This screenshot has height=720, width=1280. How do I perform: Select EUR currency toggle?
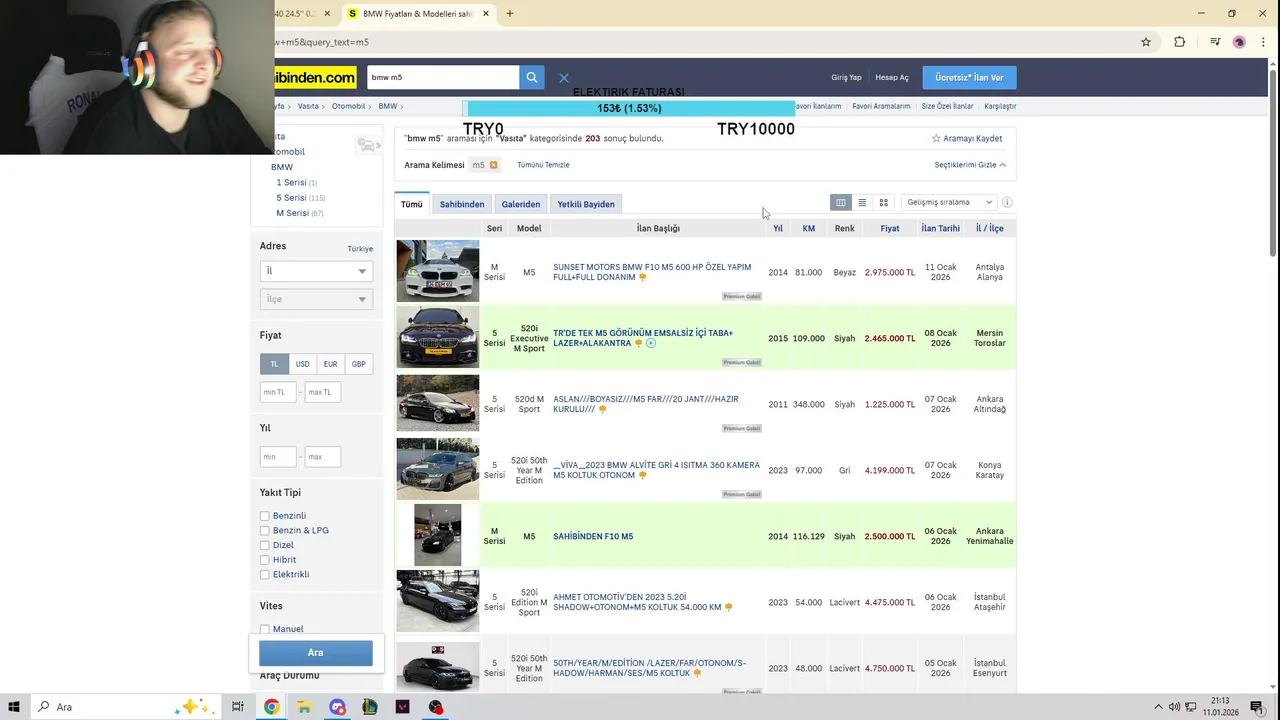click(x=330, y=364)
